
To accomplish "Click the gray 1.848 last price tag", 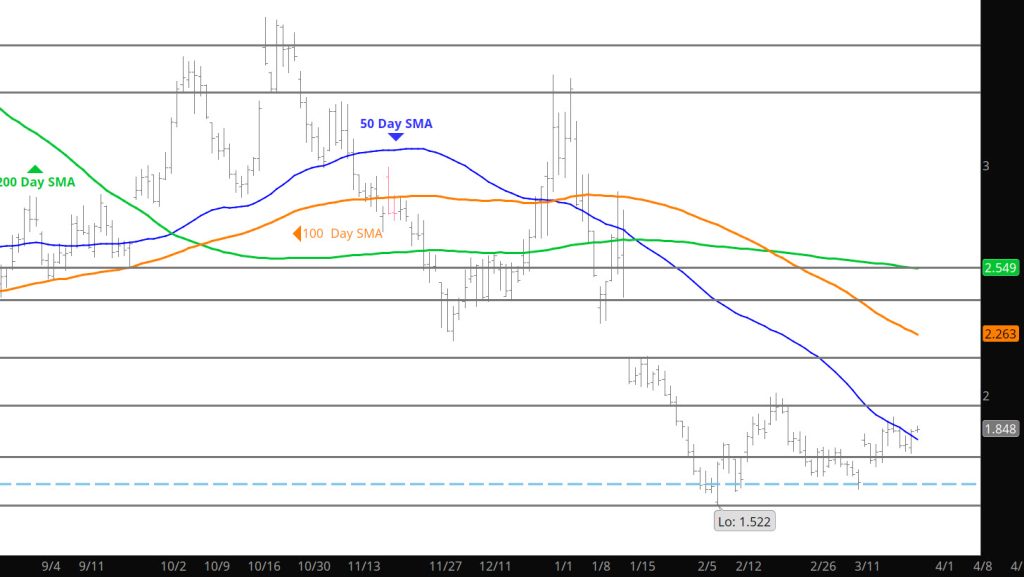I will (x=1000, y=429).
